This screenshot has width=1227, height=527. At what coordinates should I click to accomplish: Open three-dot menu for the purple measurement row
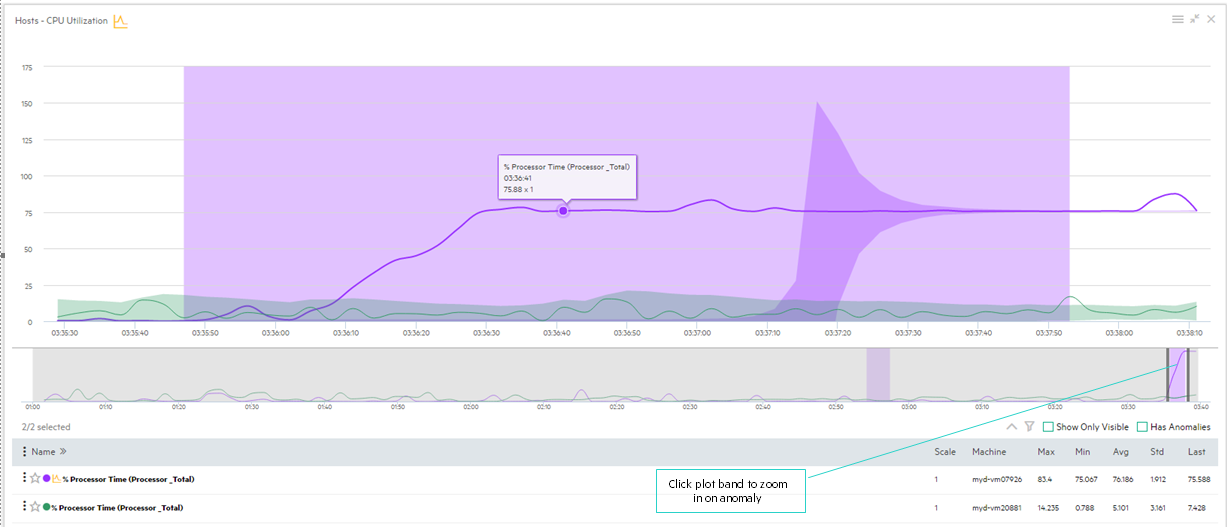pos(24,479)
